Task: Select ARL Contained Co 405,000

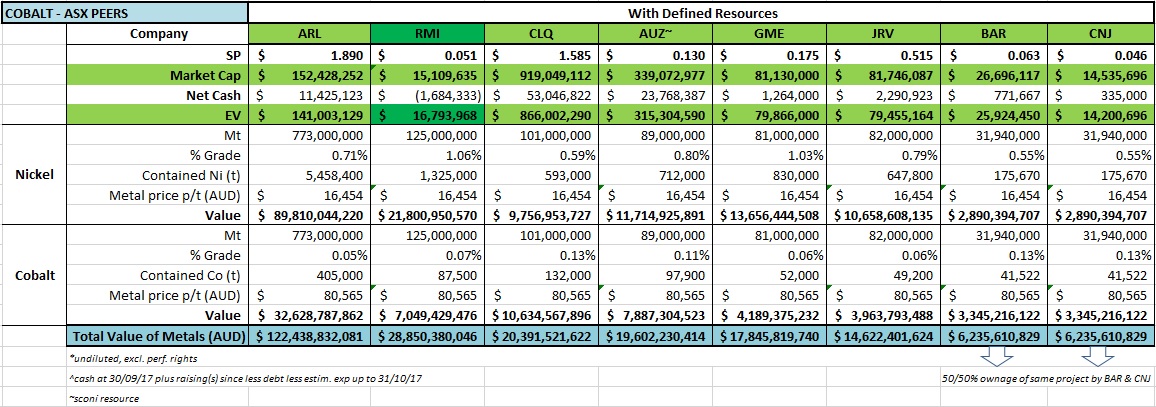Action: [310, 275]
